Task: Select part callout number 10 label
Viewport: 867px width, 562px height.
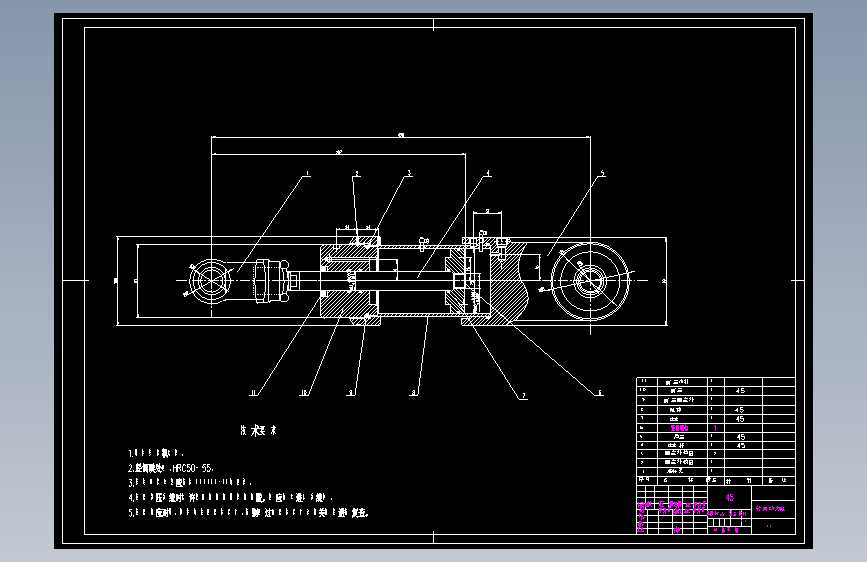Action: tap(304, 393)
